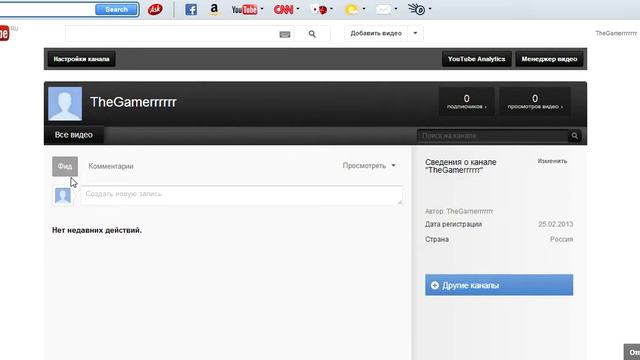The image size is (640, 360).
Task: Select the Все видео tab
Action: (74, 135)
